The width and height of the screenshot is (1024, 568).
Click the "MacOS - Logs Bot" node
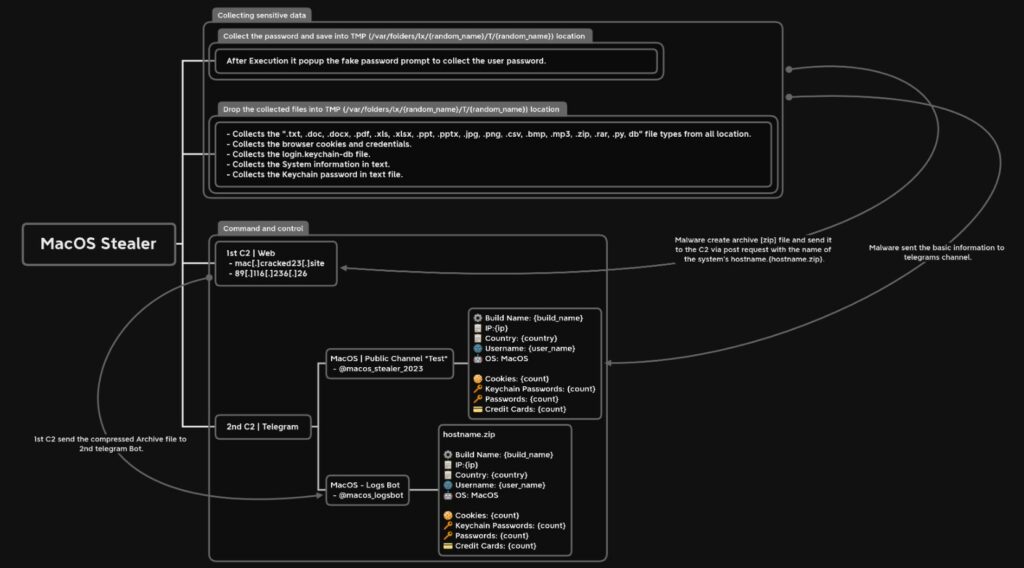pyautogui.click(x=367, y=489)
